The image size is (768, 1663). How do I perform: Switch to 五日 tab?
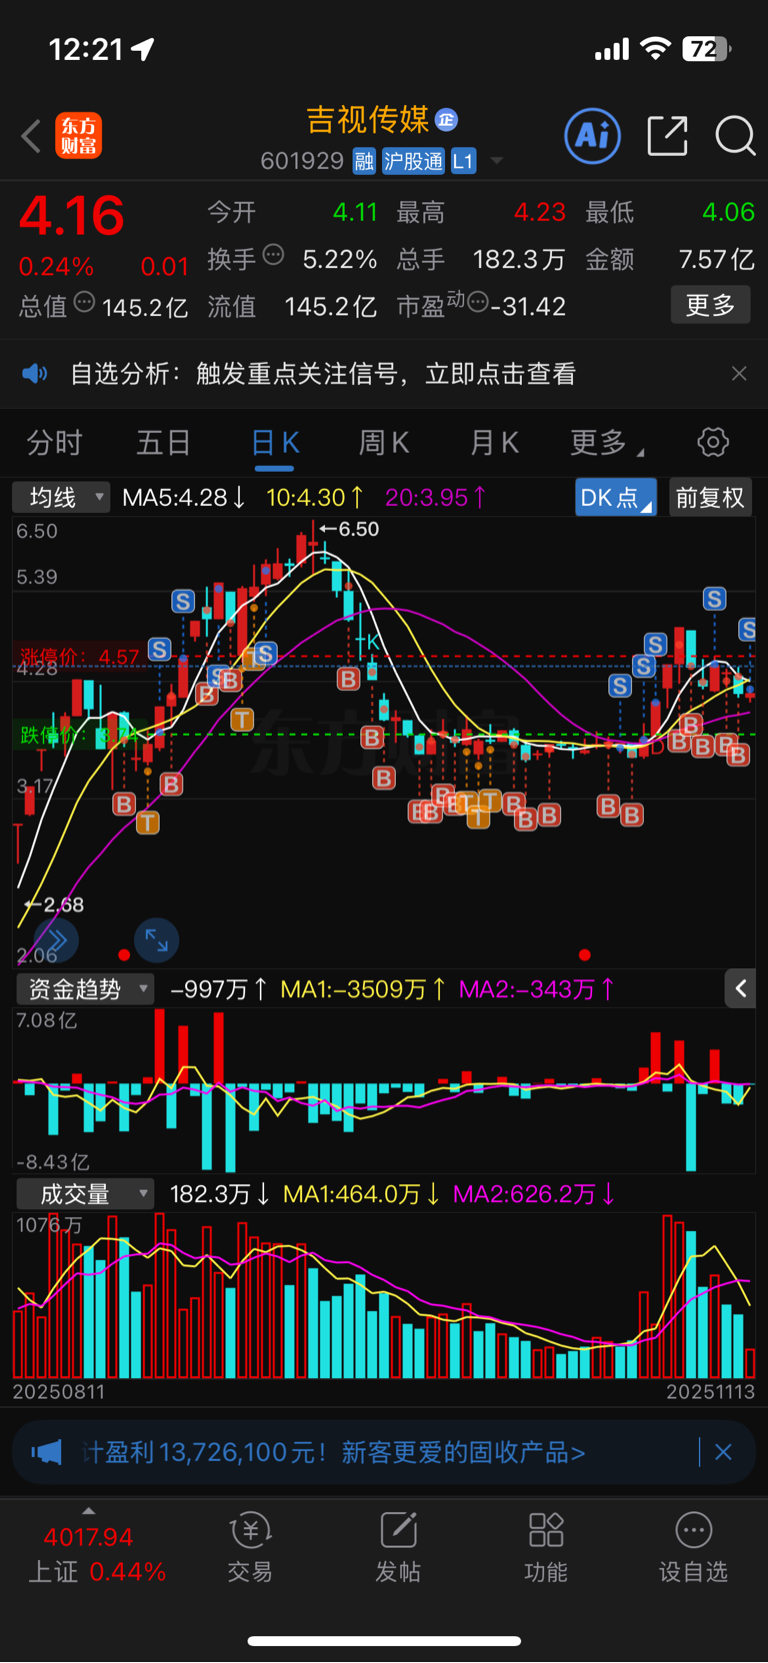point(163,442)
